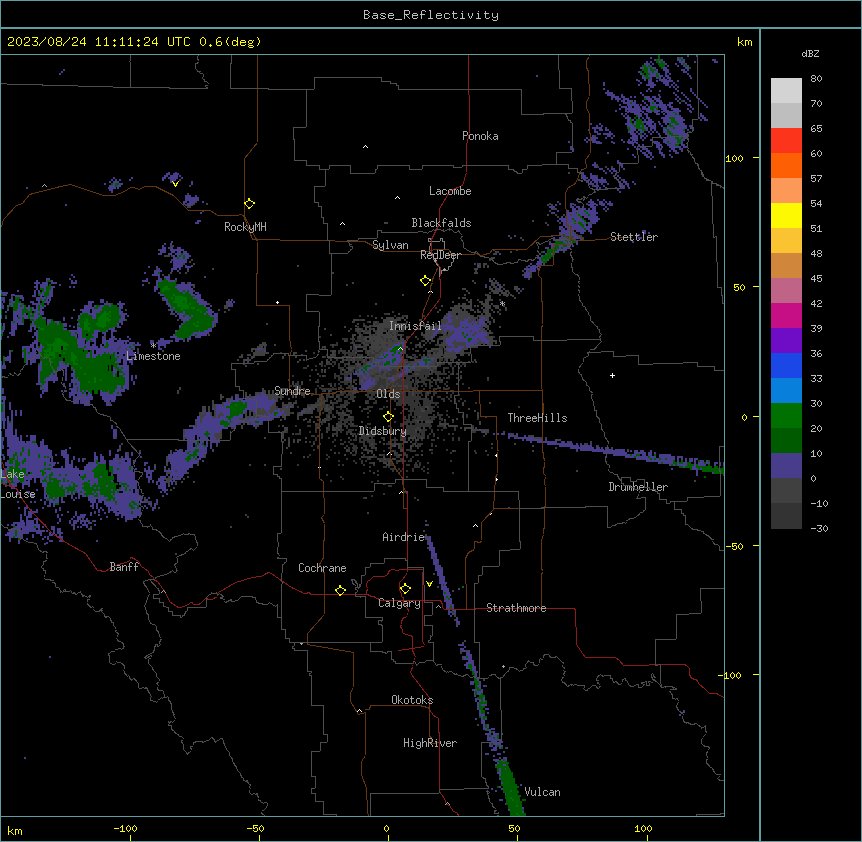Screen dimensions: 862x842
Task: Select the Okotoks label
Action: [412, 700]
